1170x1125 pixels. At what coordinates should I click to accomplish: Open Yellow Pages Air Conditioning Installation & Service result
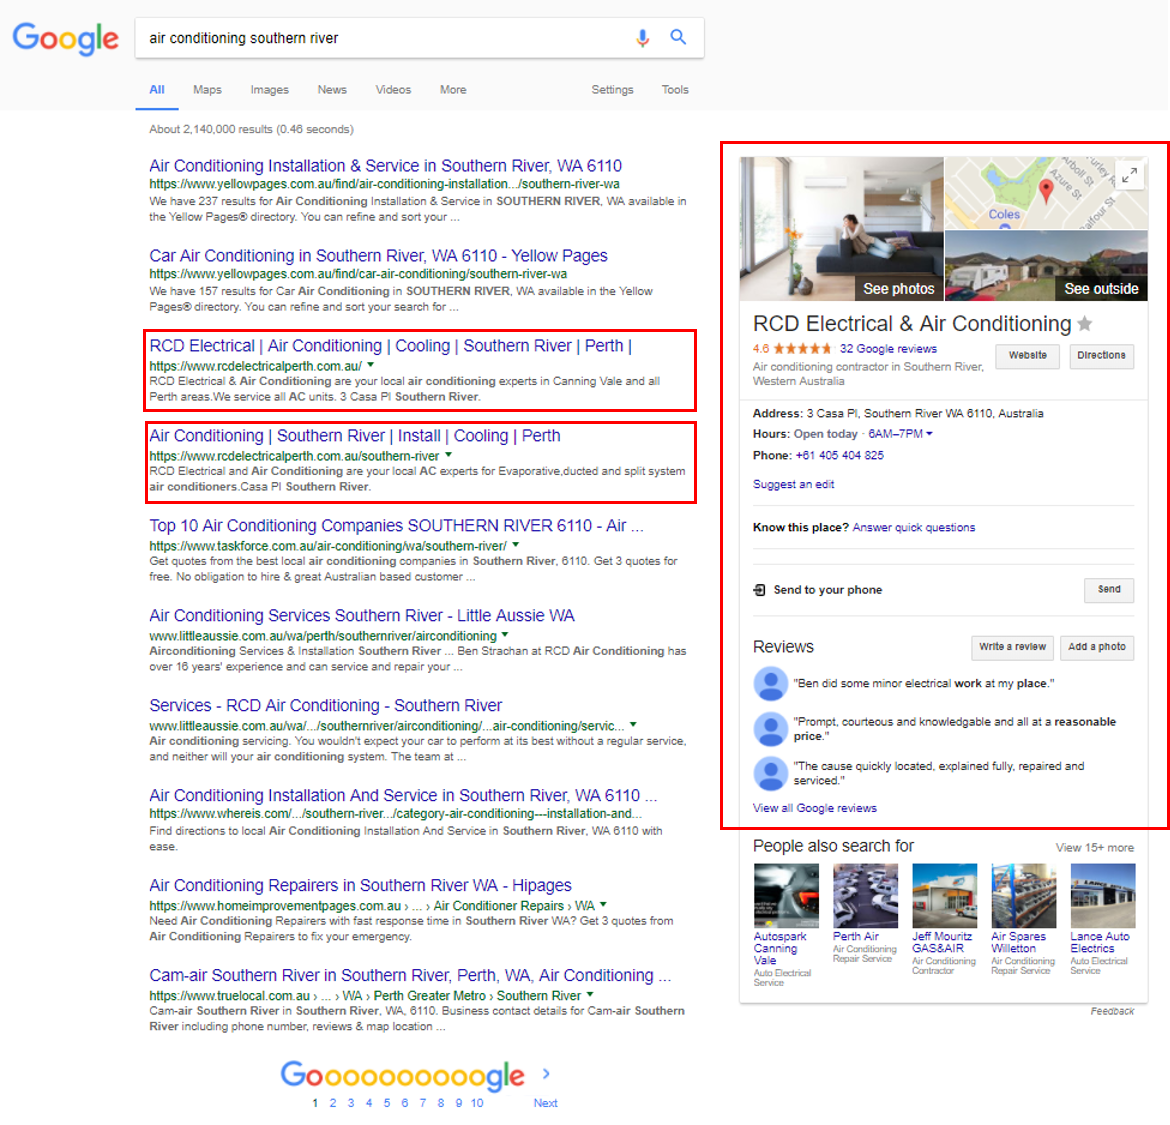click(x=386, y=166)
